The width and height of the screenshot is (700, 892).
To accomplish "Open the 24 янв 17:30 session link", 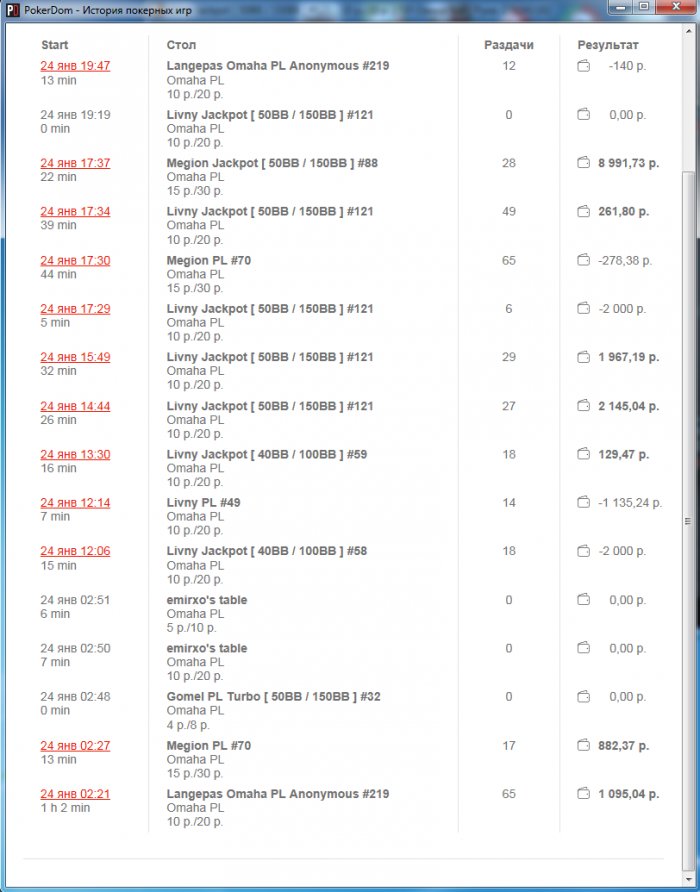I will 75,261.
